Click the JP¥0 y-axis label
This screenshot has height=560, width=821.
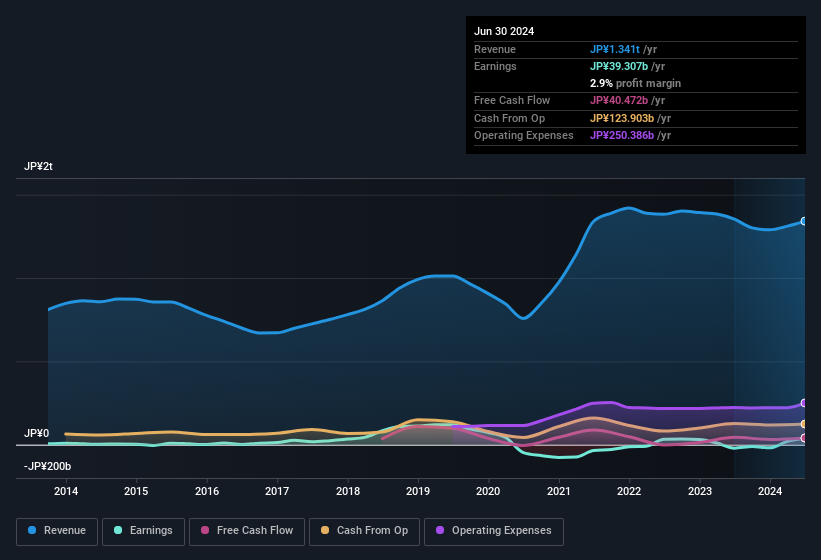pos(37,433)
